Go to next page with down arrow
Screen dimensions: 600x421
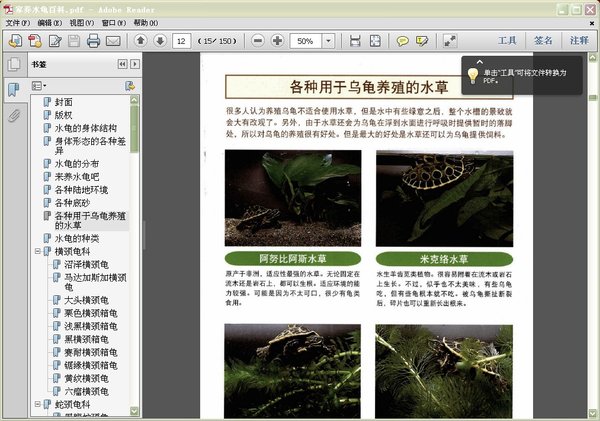pos(160,41)
